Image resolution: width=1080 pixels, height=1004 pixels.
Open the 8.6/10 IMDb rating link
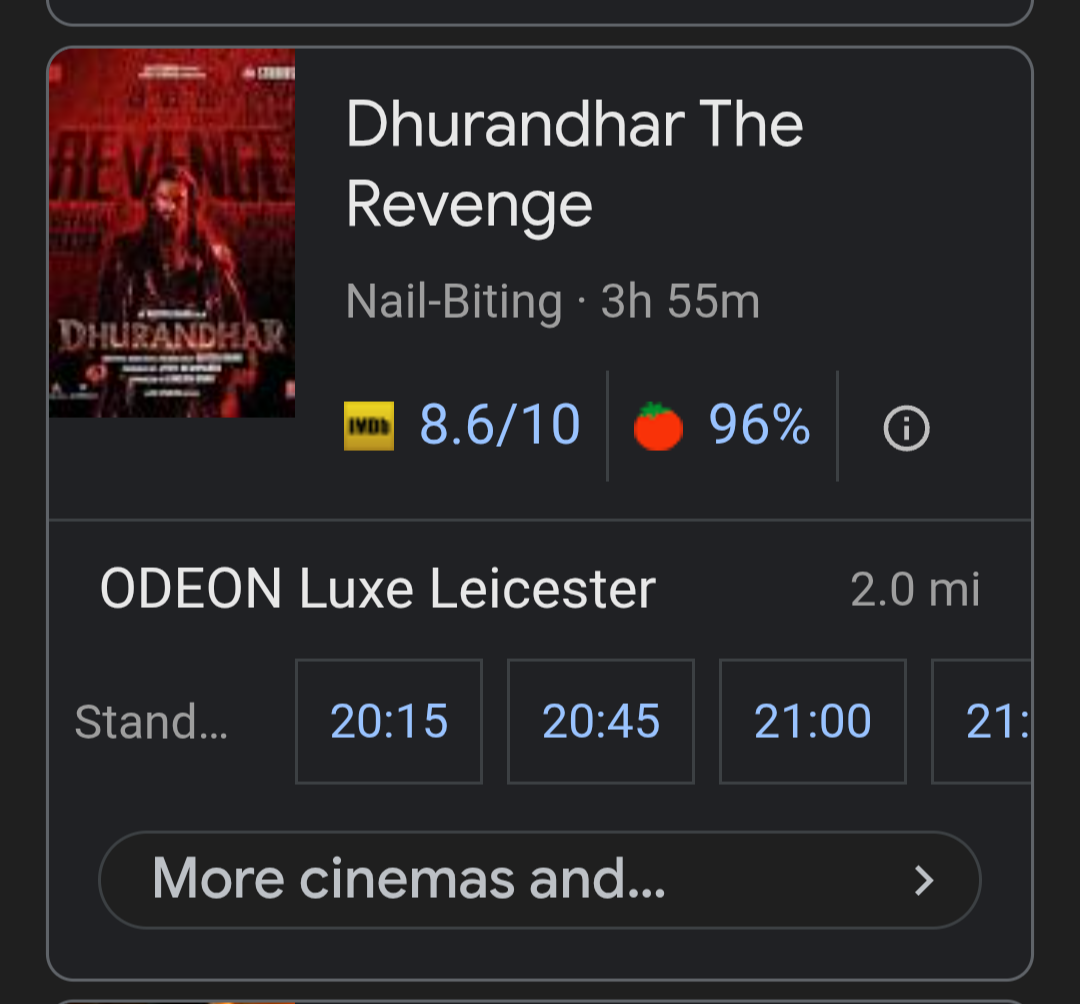(500, 425)
